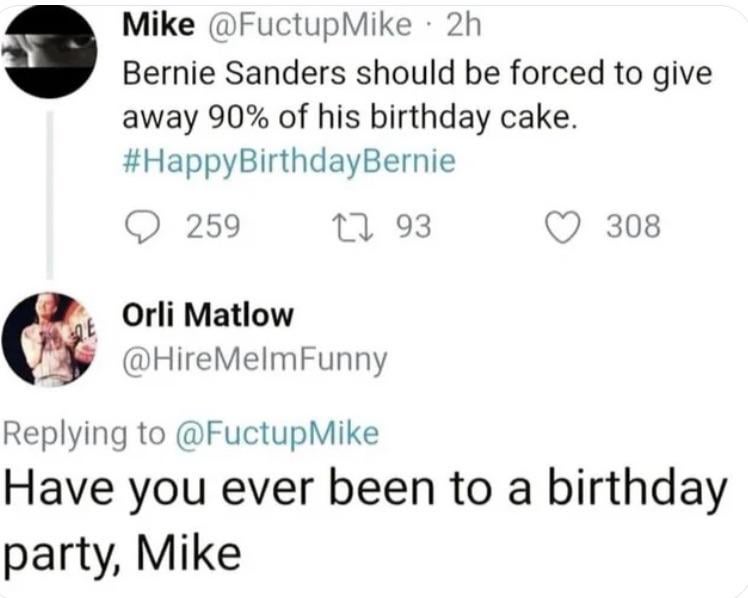Viewport: 748px width, 598px height.
Task: Click the reply speech bubble icon
Action: (x=146, y=227)
